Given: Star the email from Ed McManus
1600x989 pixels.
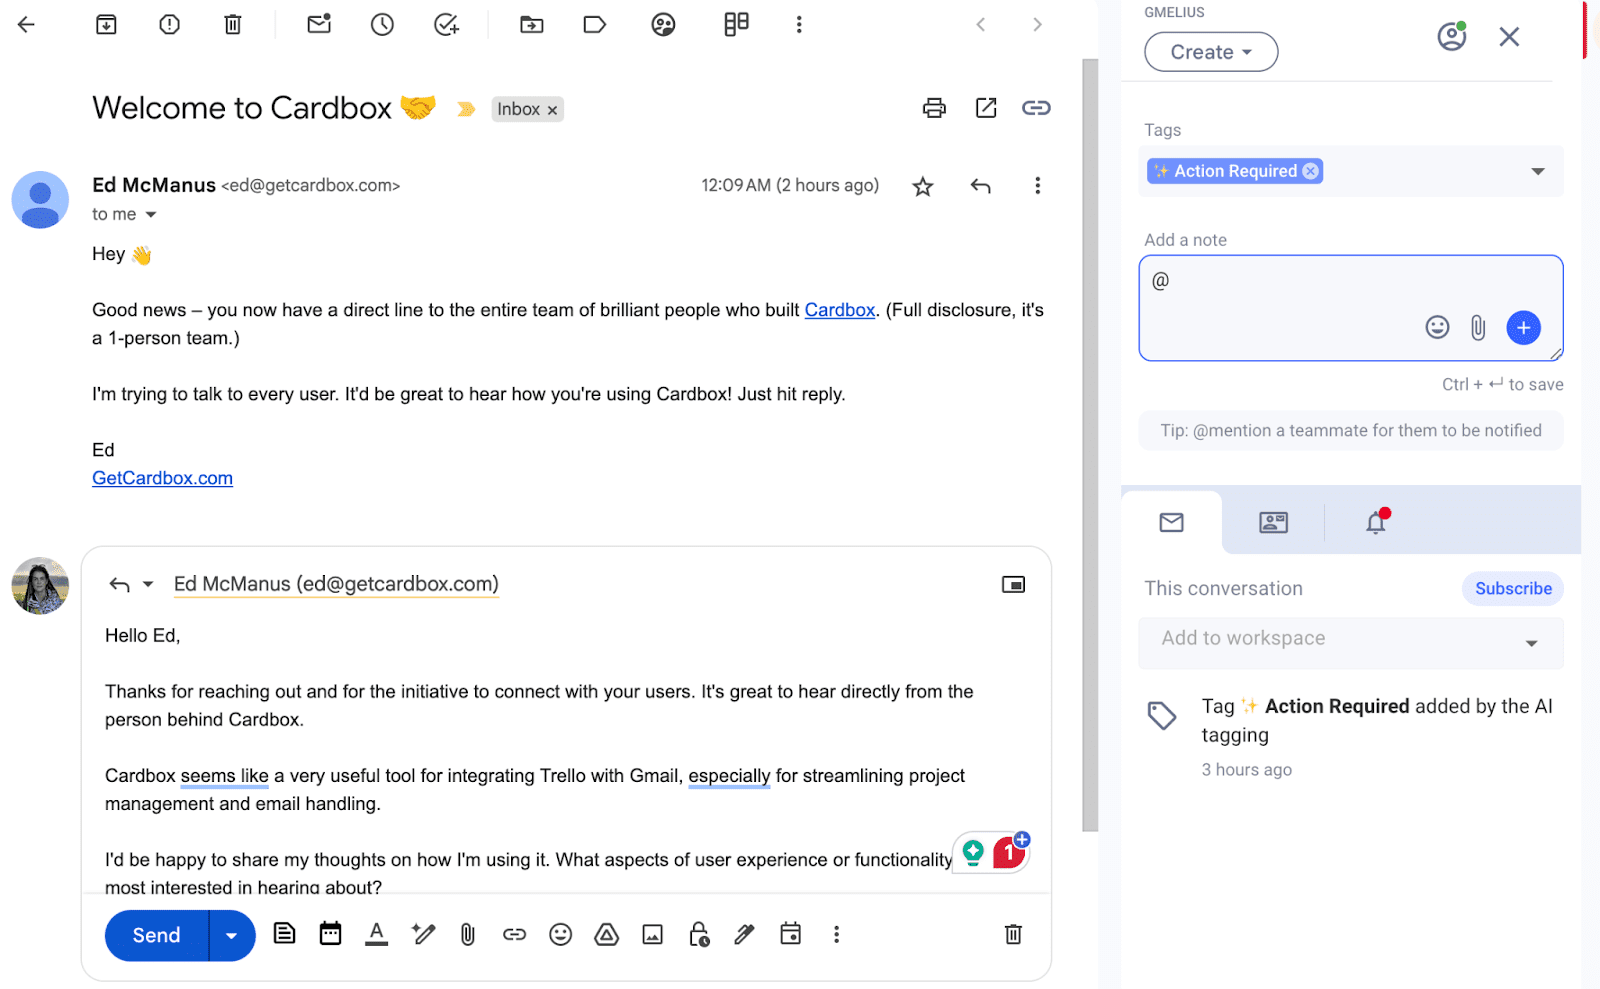Looking at the screenshot, I should [922, 186].
